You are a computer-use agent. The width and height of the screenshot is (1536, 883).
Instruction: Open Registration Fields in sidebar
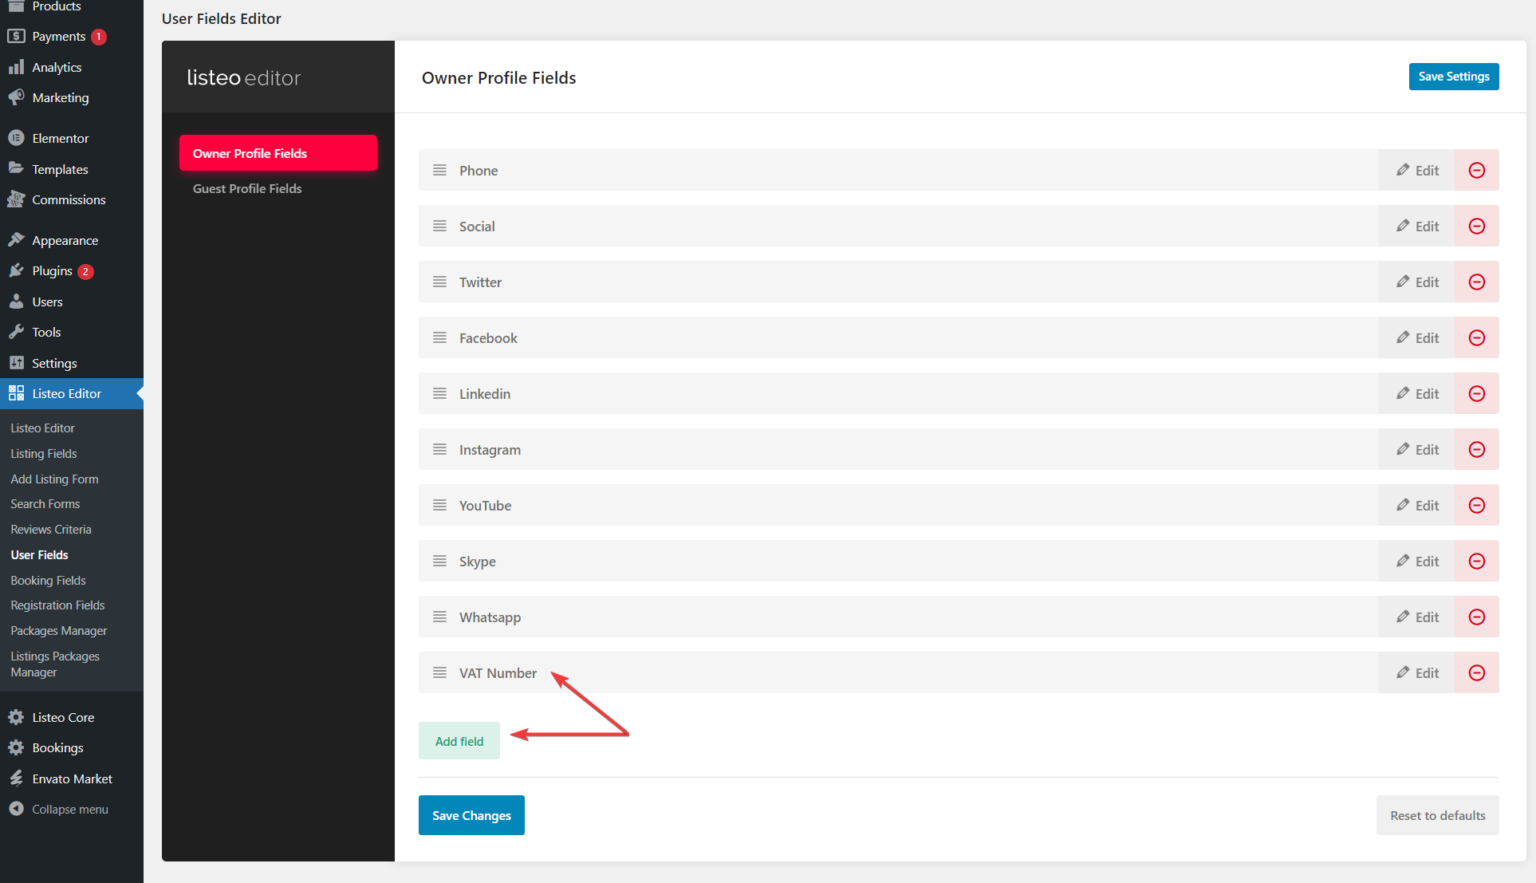click(58, 606)
